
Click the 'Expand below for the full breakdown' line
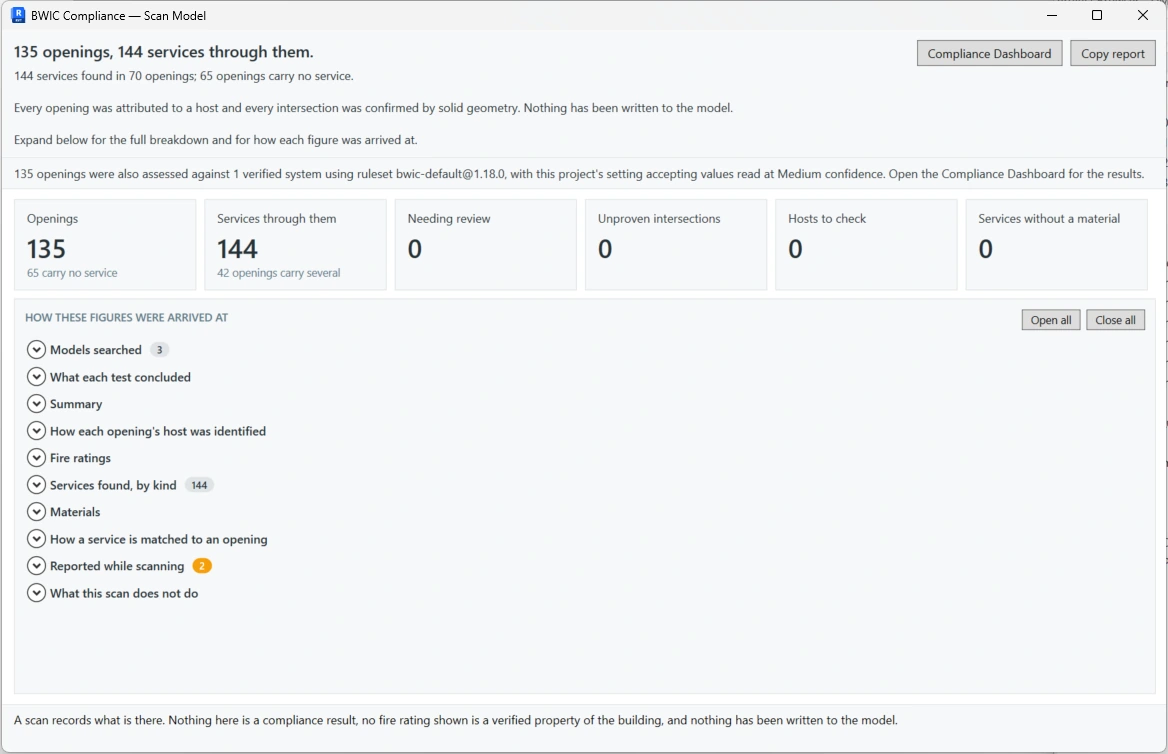pos(216,140)
